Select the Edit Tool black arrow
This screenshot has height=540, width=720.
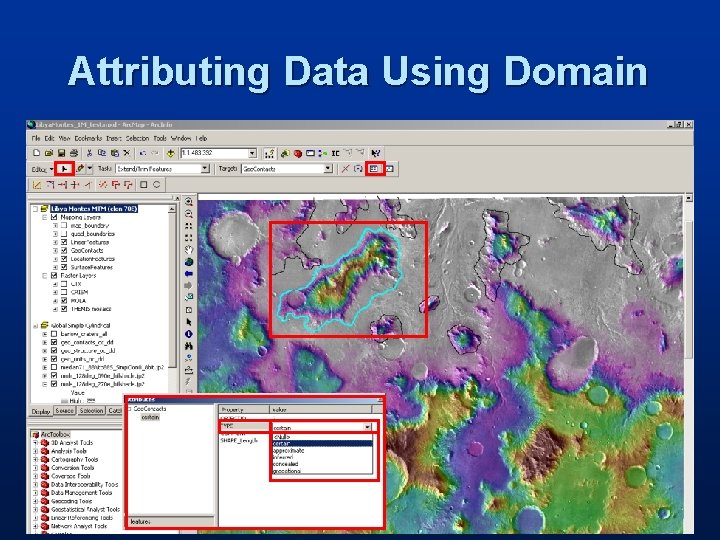coord(64,169)
